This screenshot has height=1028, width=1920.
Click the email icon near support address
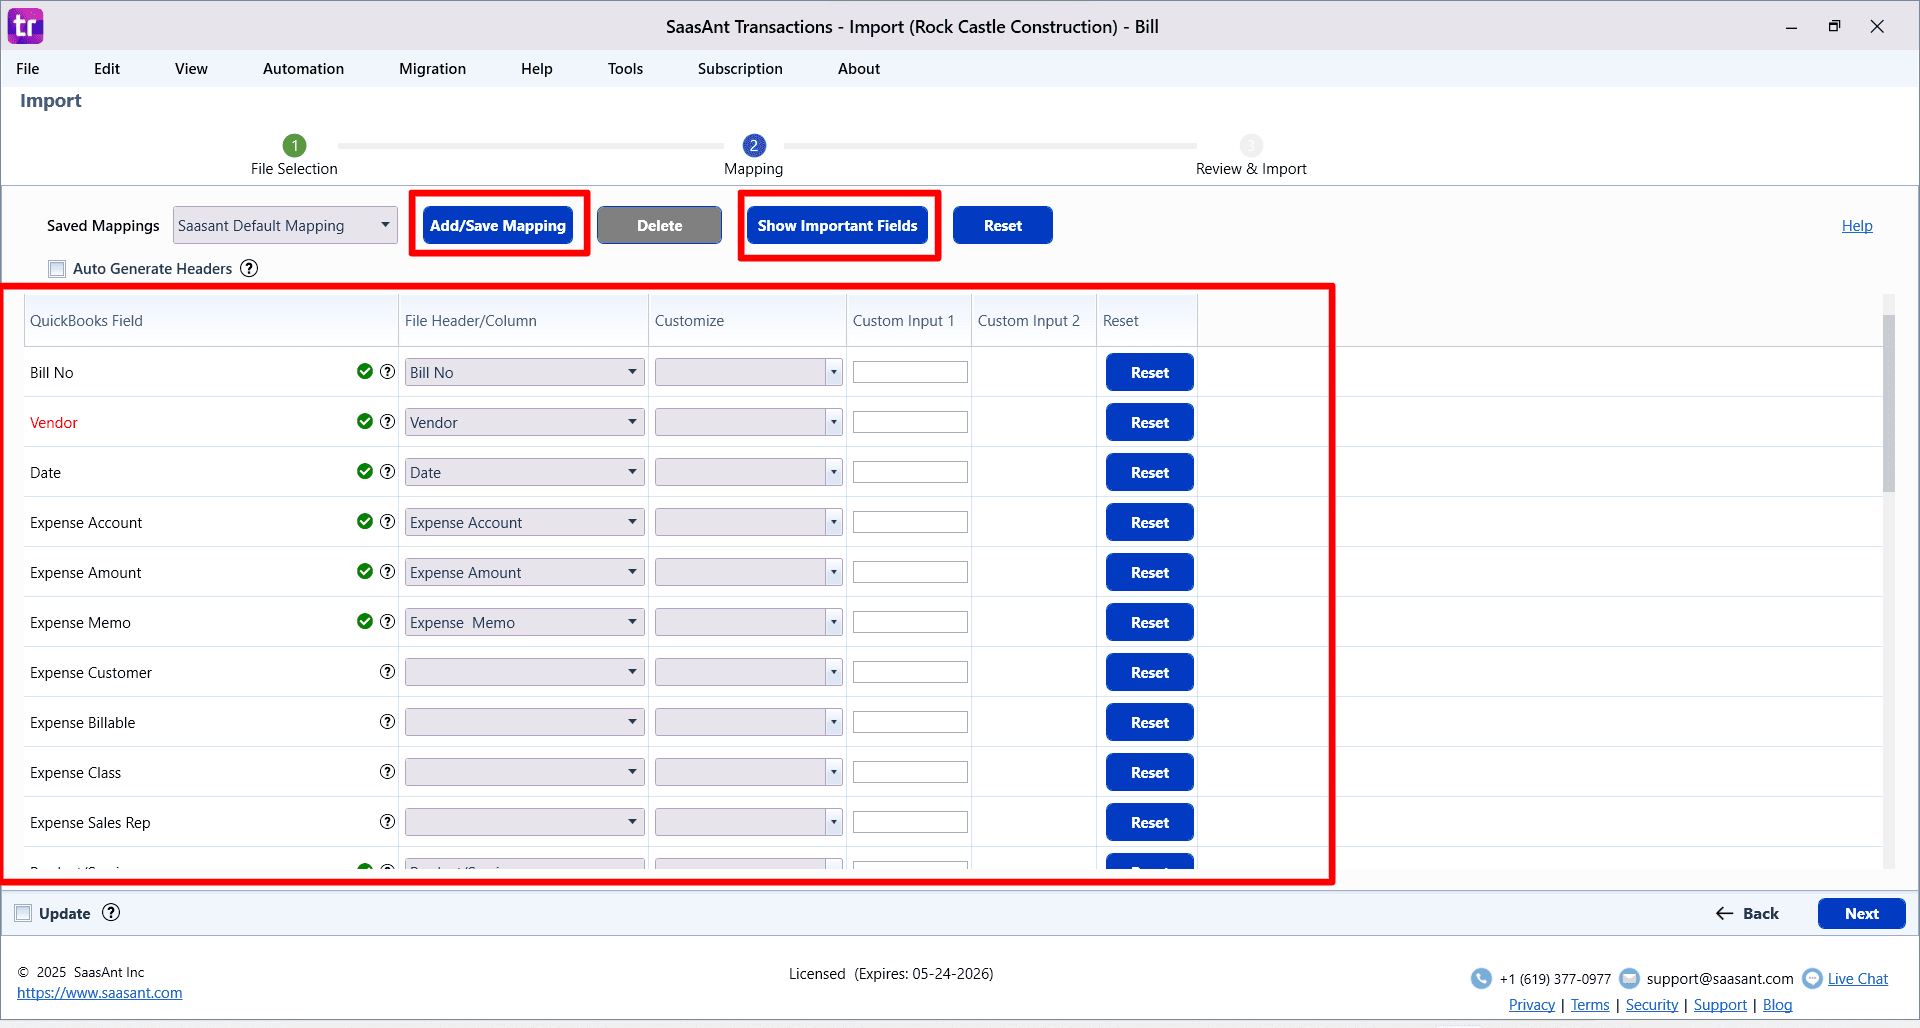pos(1629,978)
